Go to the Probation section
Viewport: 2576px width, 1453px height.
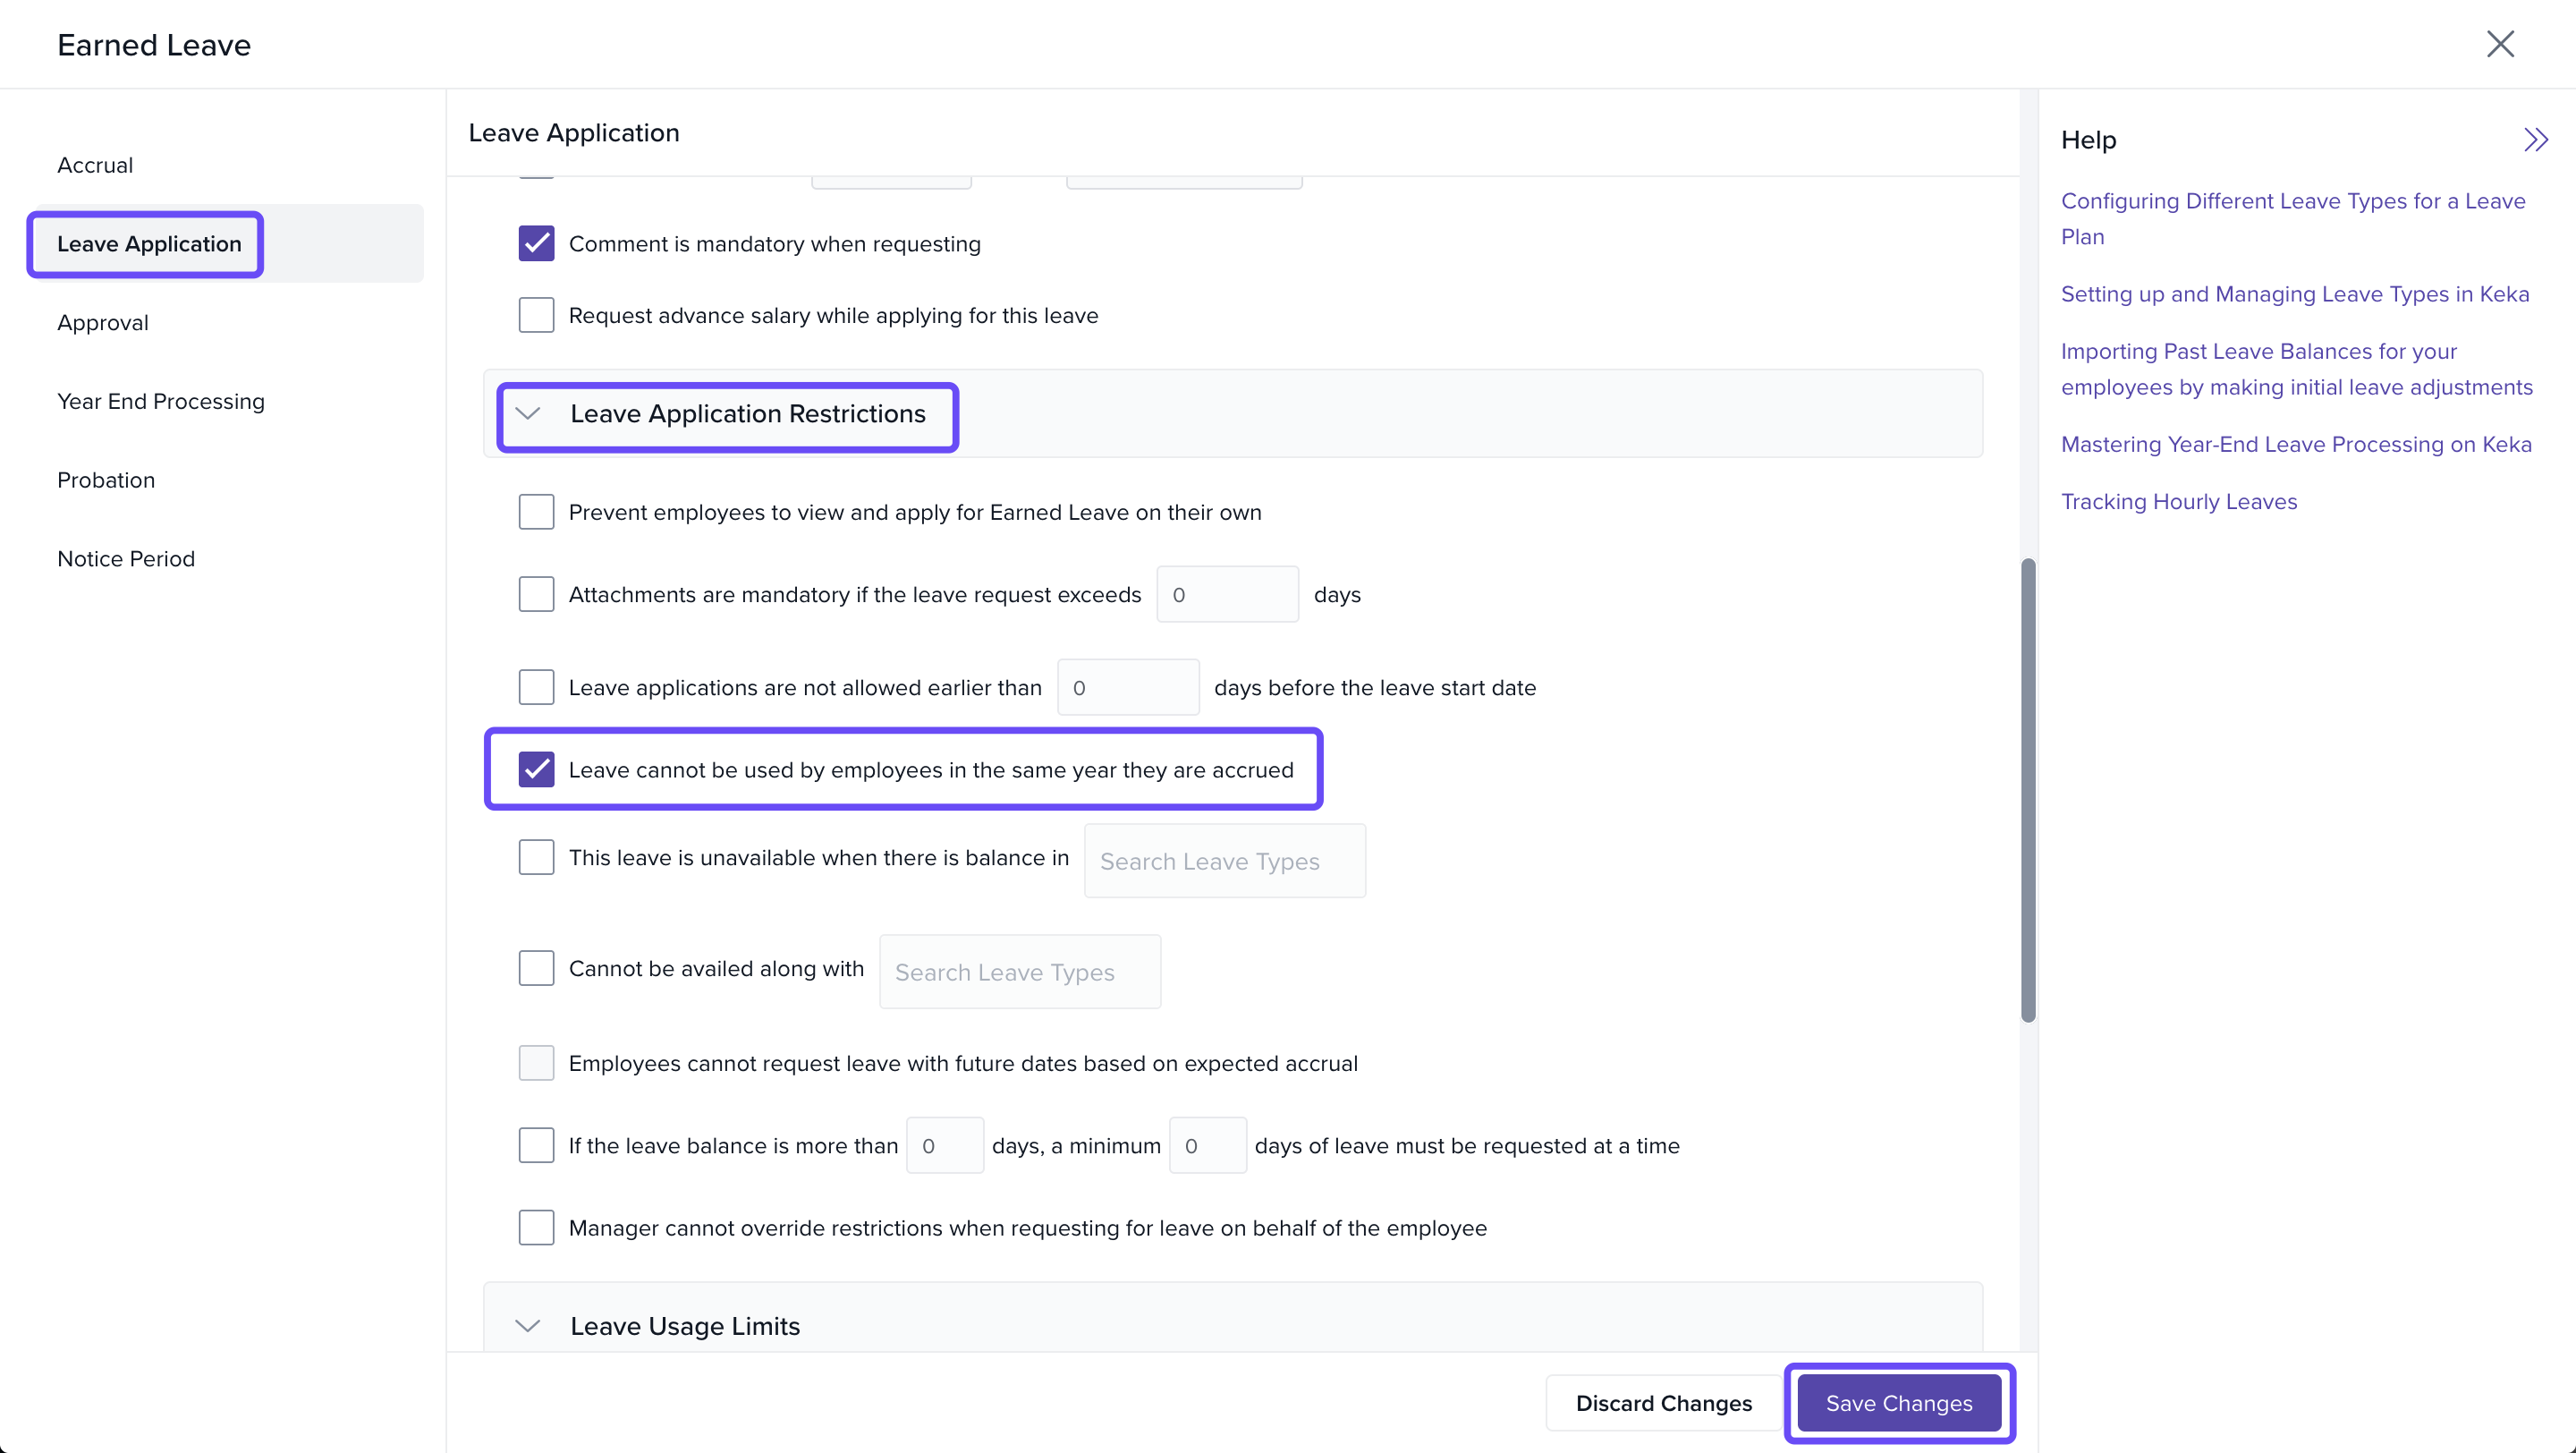pyautogui.click(x=106, y=480)
